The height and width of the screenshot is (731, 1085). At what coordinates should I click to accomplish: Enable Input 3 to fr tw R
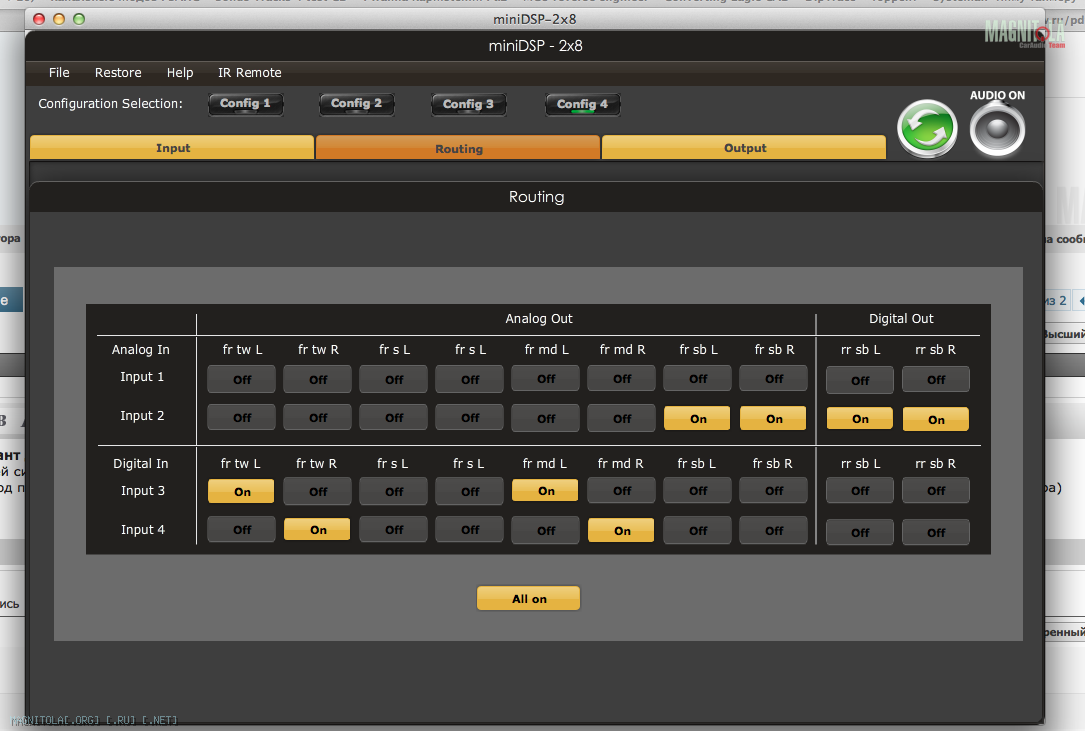(318, 491)
